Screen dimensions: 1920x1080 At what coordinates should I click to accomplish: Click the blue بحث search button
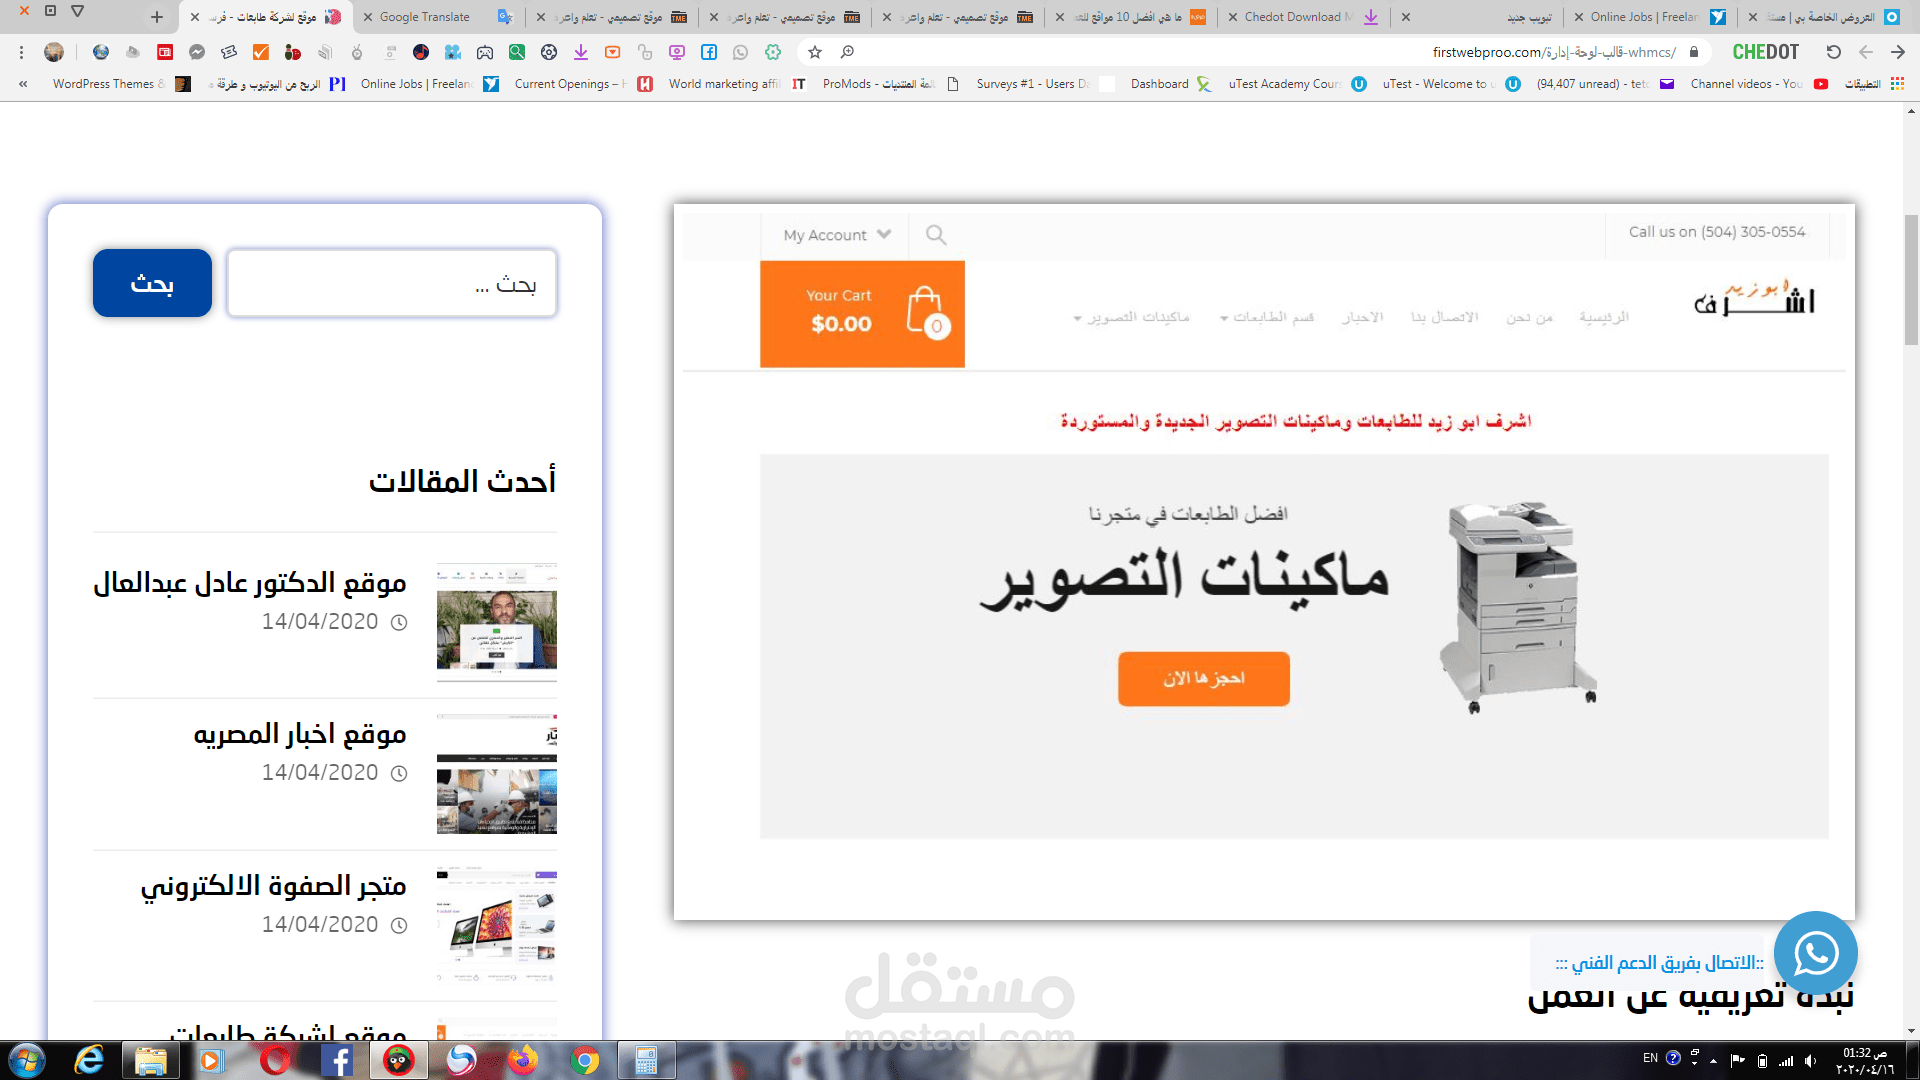coord(152,283)
